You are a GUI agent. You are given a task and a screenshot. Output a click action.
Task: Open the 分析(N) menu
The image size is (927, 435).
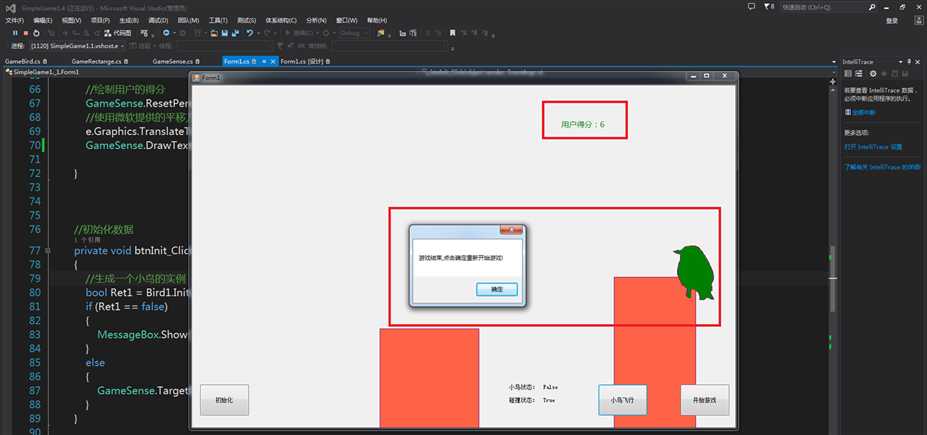[315, 20]
